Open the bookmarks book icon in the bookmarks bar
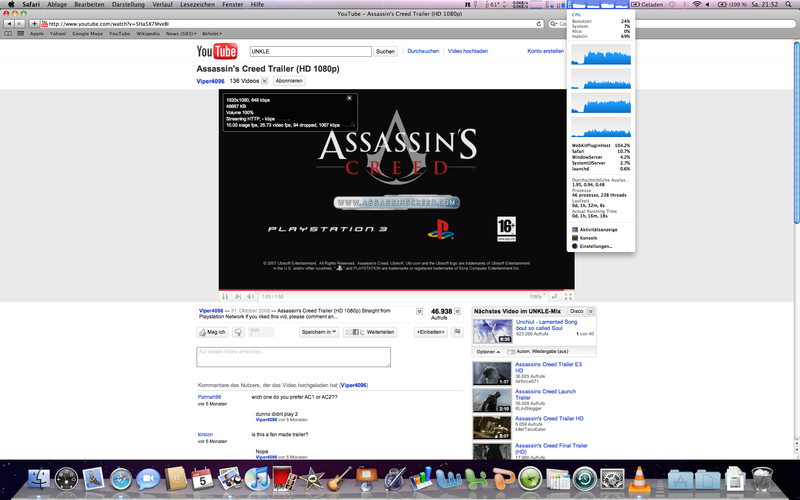Viewport: 800px width, 500px height. 8,34
